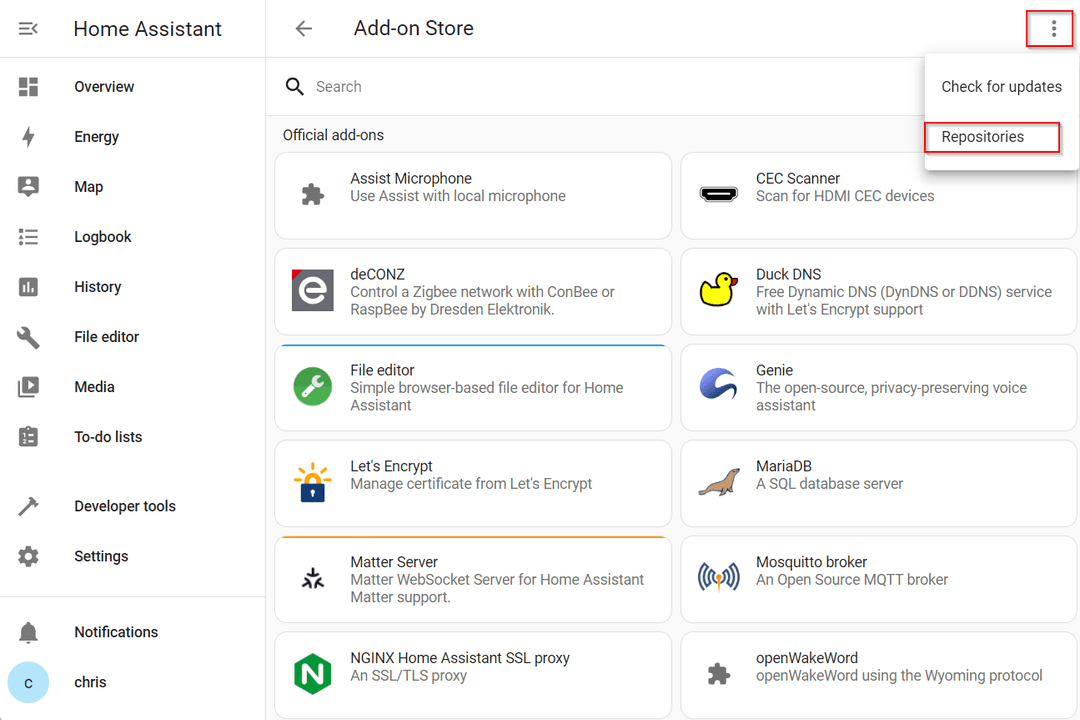
Task: Click the History chart icon
Action: tap(28, 287)
